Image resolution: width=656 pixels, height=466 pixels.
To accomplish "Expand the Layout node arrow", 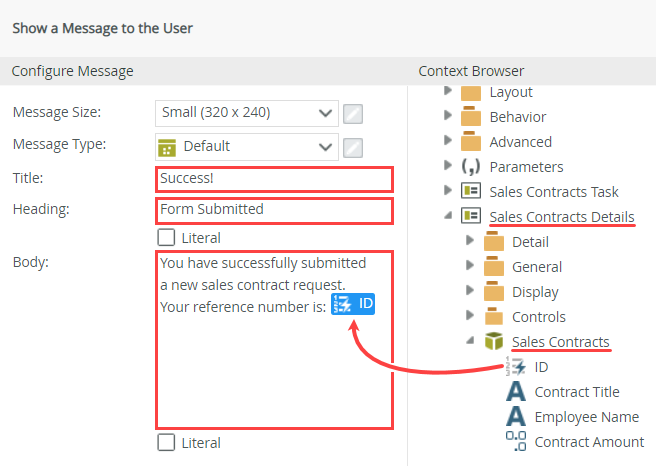I will pyautogui.click(x=448, y=91).
